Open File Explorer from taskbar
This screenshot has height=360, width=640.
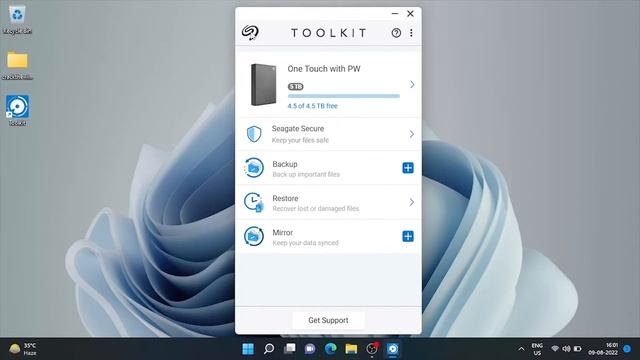[x=351, y=349]
